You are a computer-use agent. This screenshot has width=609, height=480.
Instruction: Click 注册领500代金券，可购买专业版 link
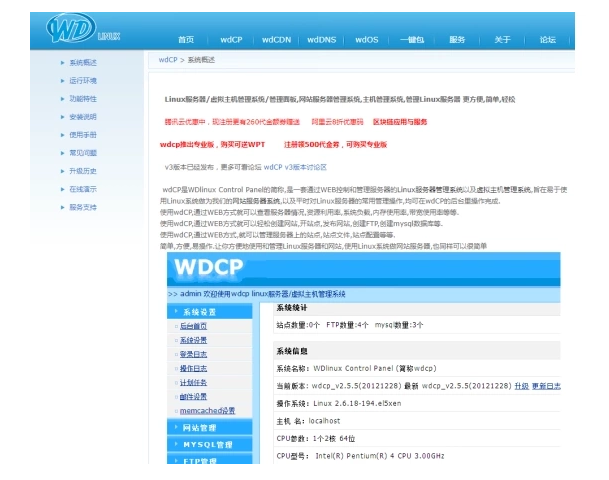coord(335,144)
